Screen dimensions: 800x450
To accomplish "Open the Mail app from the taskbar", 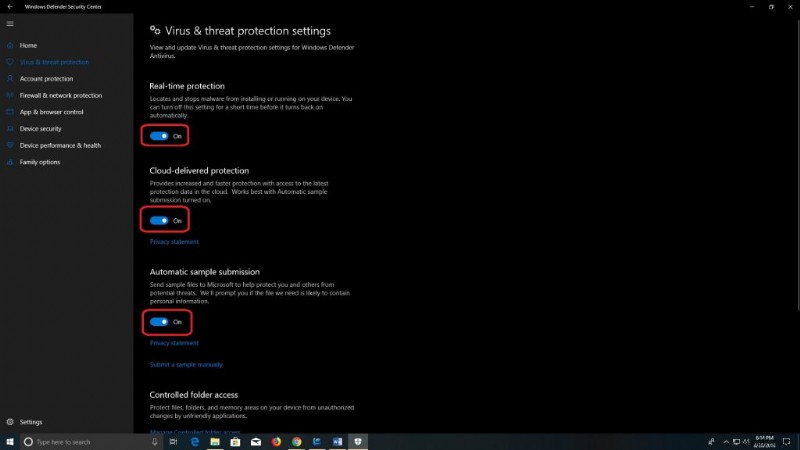I will [256, 442].
